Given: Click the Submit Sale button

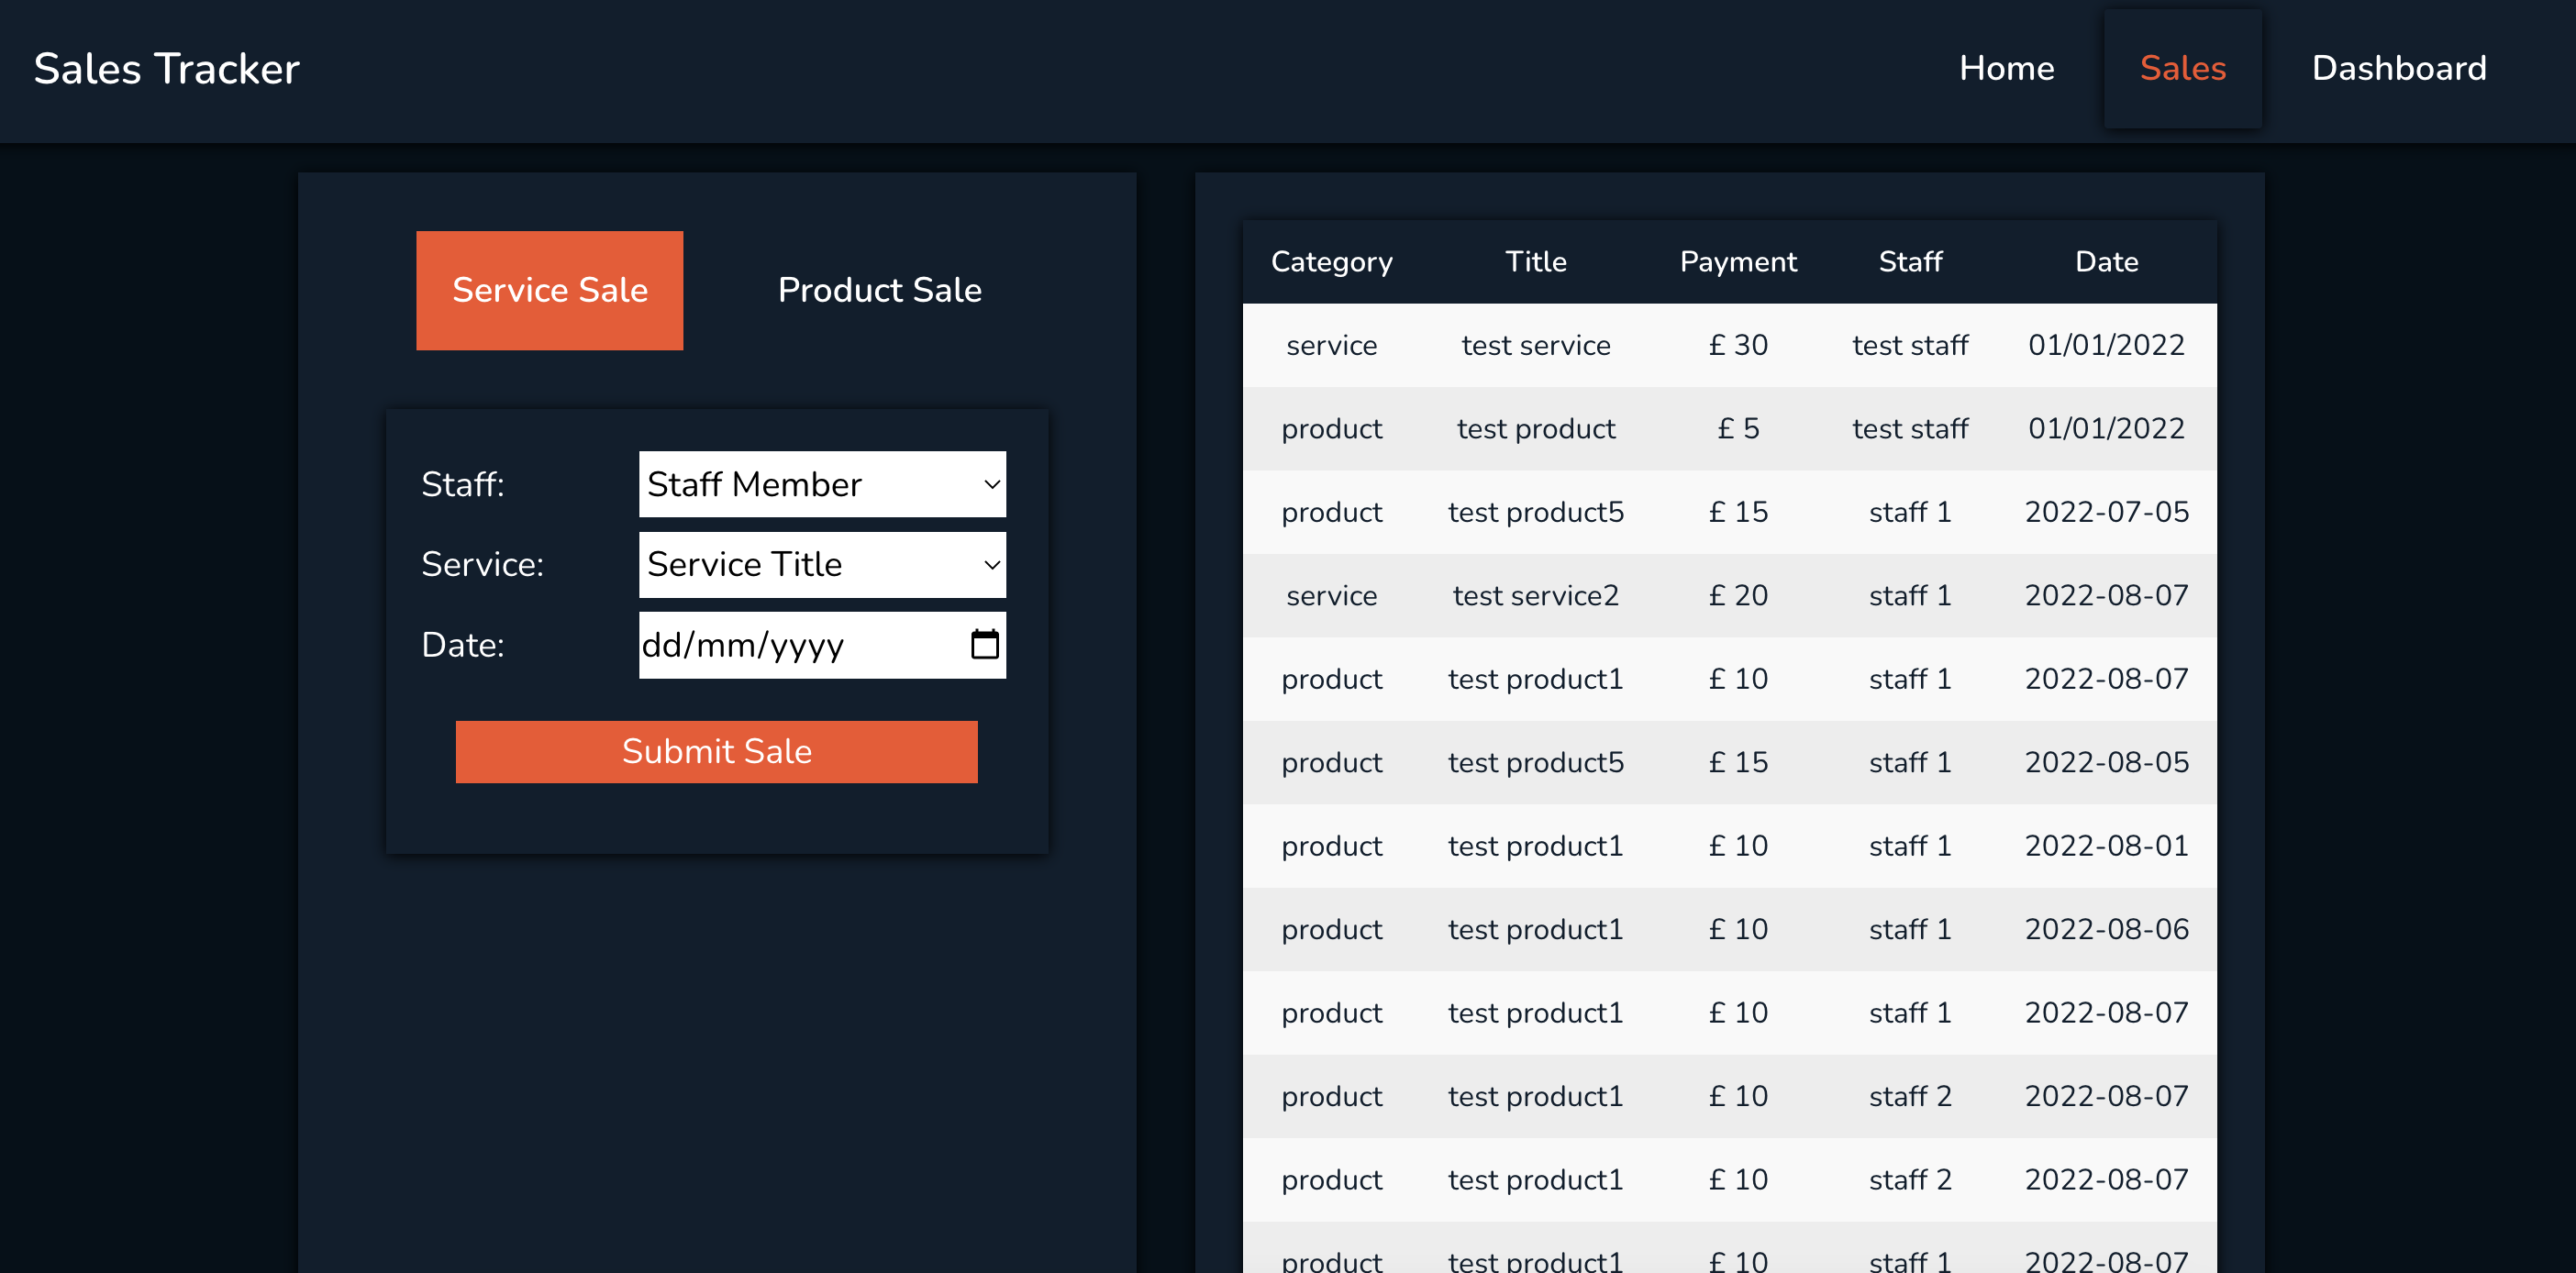Looking at the screenshot, I should [x=716, y=751].
